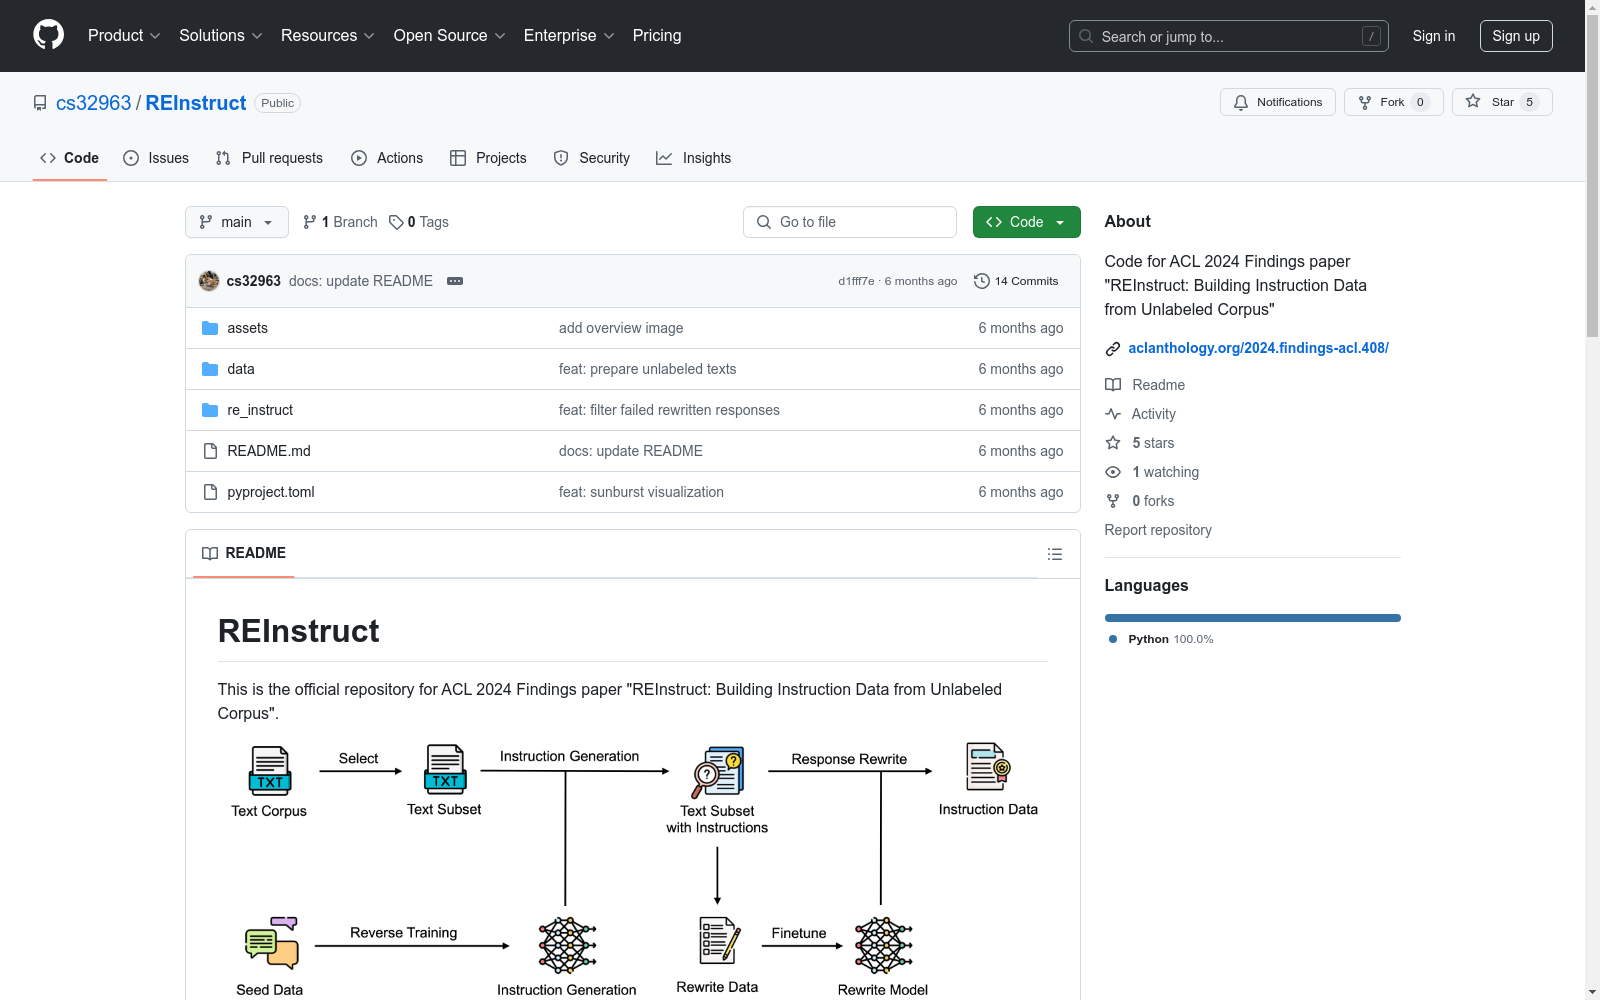
Task: Open commit hash d1fff7e
Action: pos(856,281)
